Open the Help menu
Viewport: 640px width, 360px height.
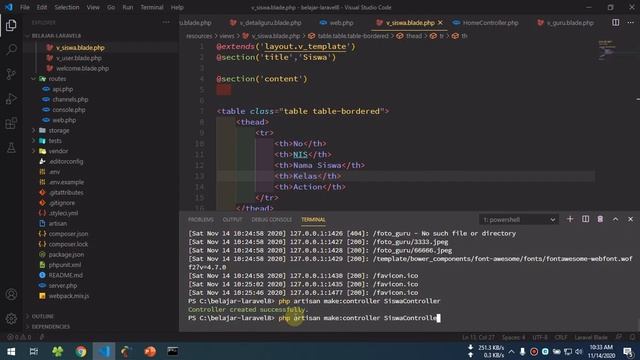177,7
